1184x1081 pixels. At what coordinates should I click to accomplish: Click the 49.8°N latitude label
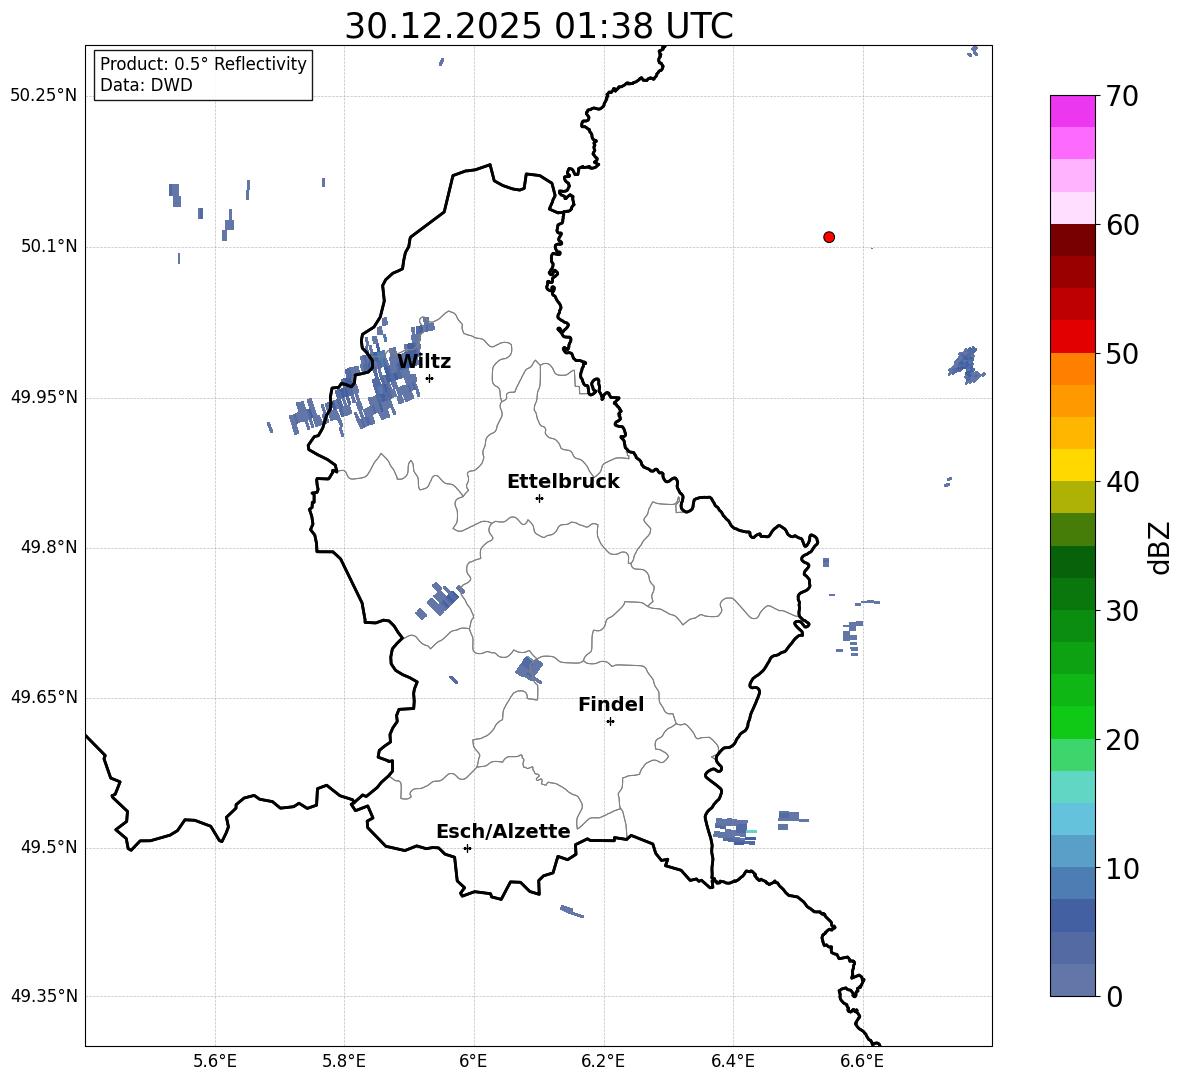pyautogui.click(x=49, y=547)
